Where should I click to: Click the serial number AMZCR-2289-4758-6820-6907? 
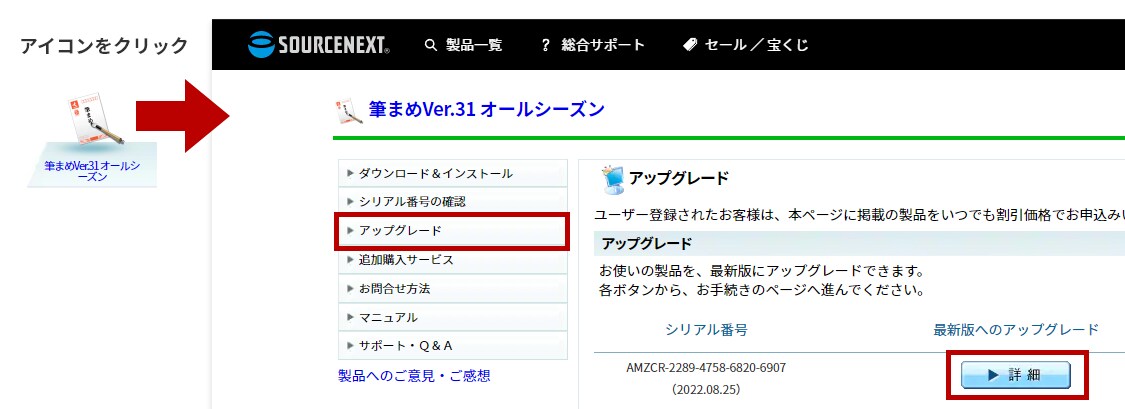(706, 367)
